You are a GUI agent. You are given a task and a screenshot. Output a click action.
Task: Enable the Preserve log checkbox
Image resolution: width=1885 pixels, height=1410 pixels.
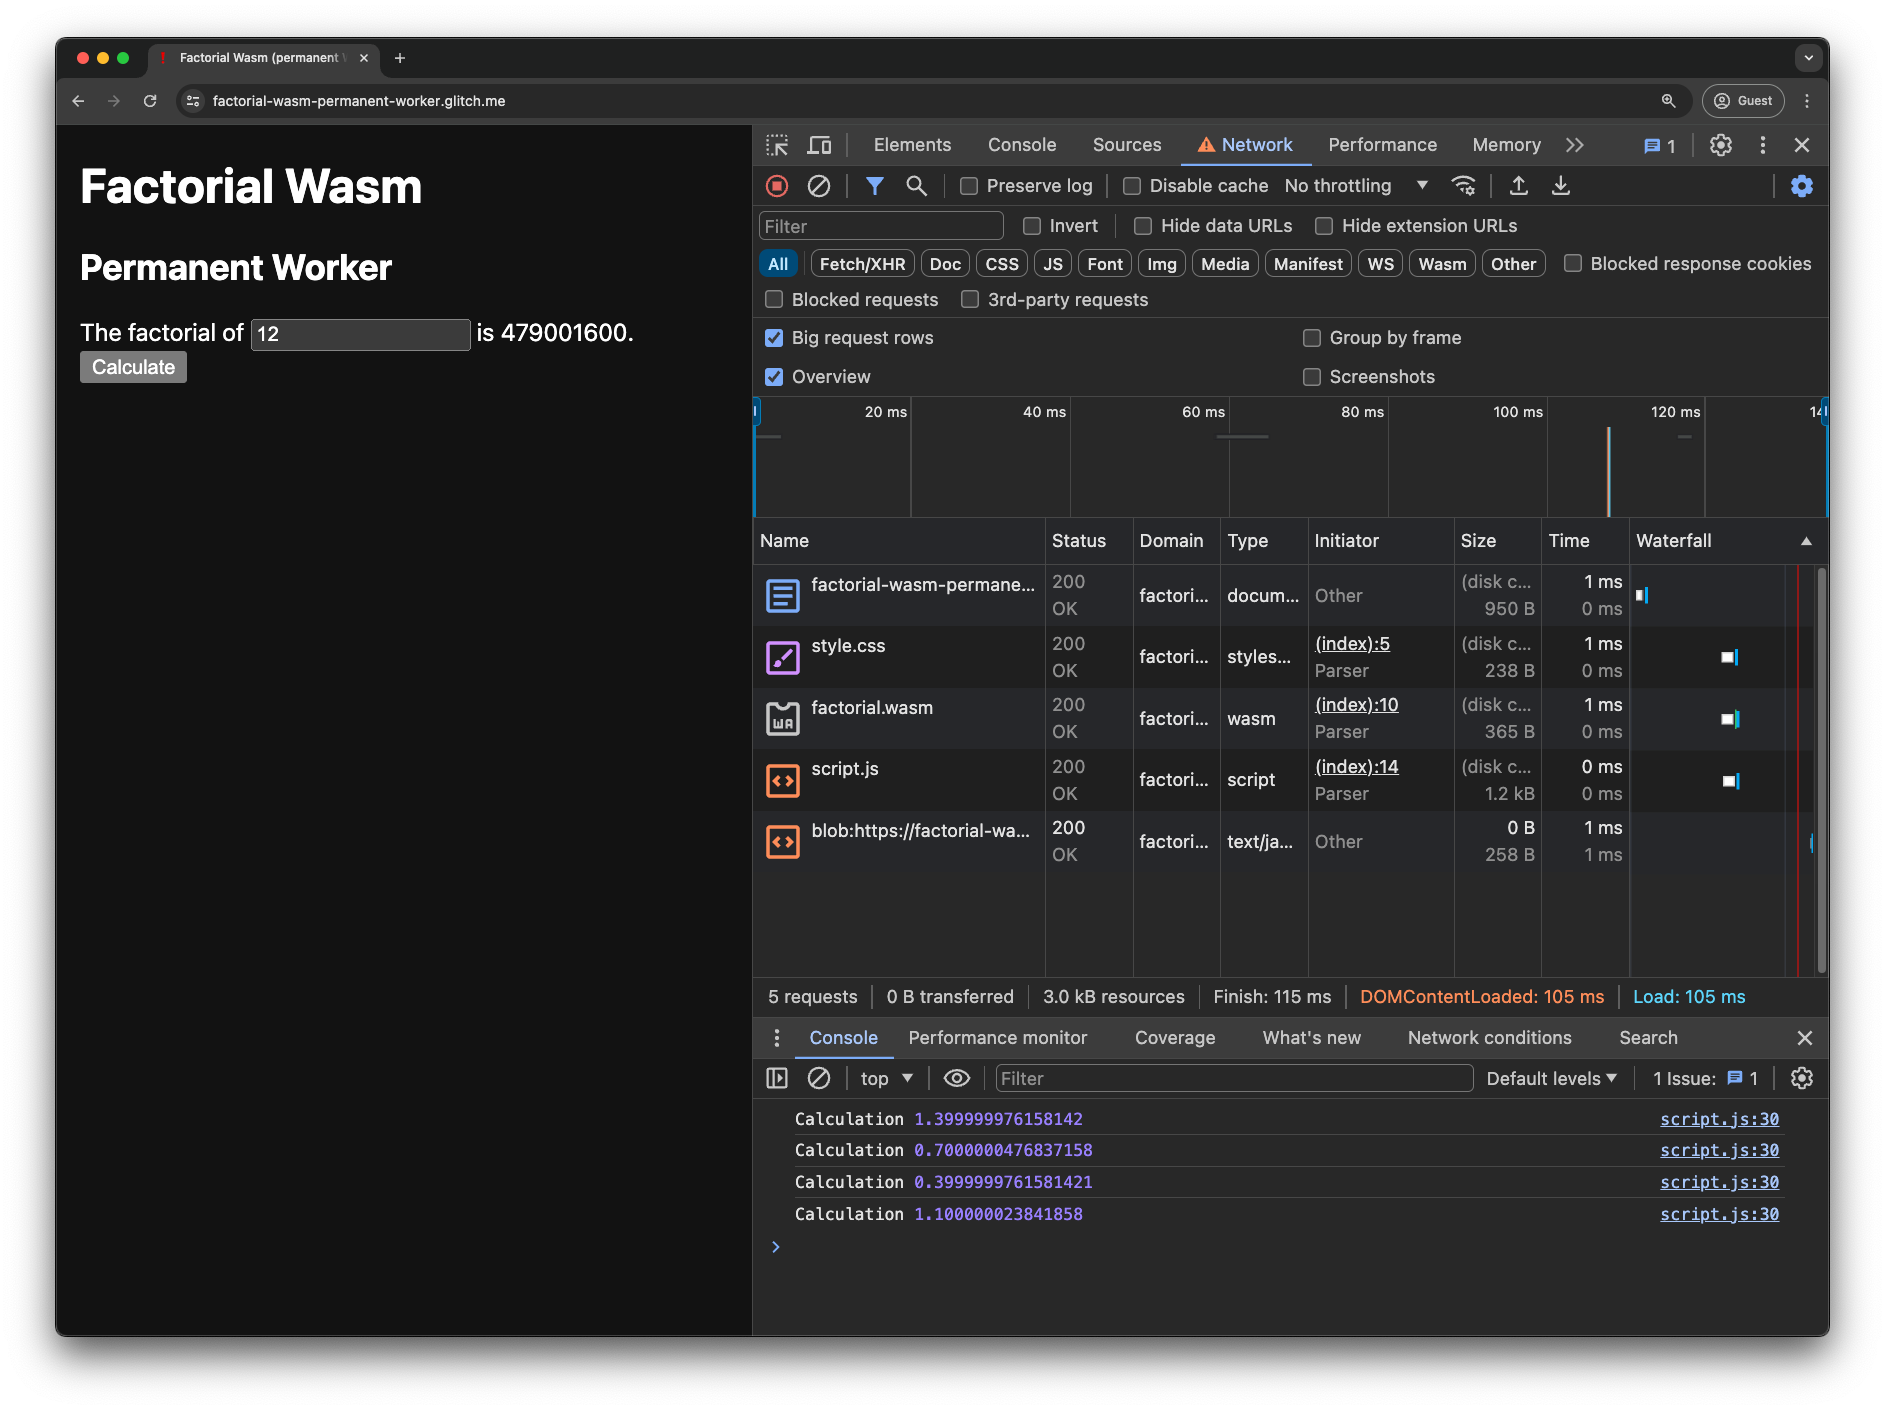pos(968,186)
